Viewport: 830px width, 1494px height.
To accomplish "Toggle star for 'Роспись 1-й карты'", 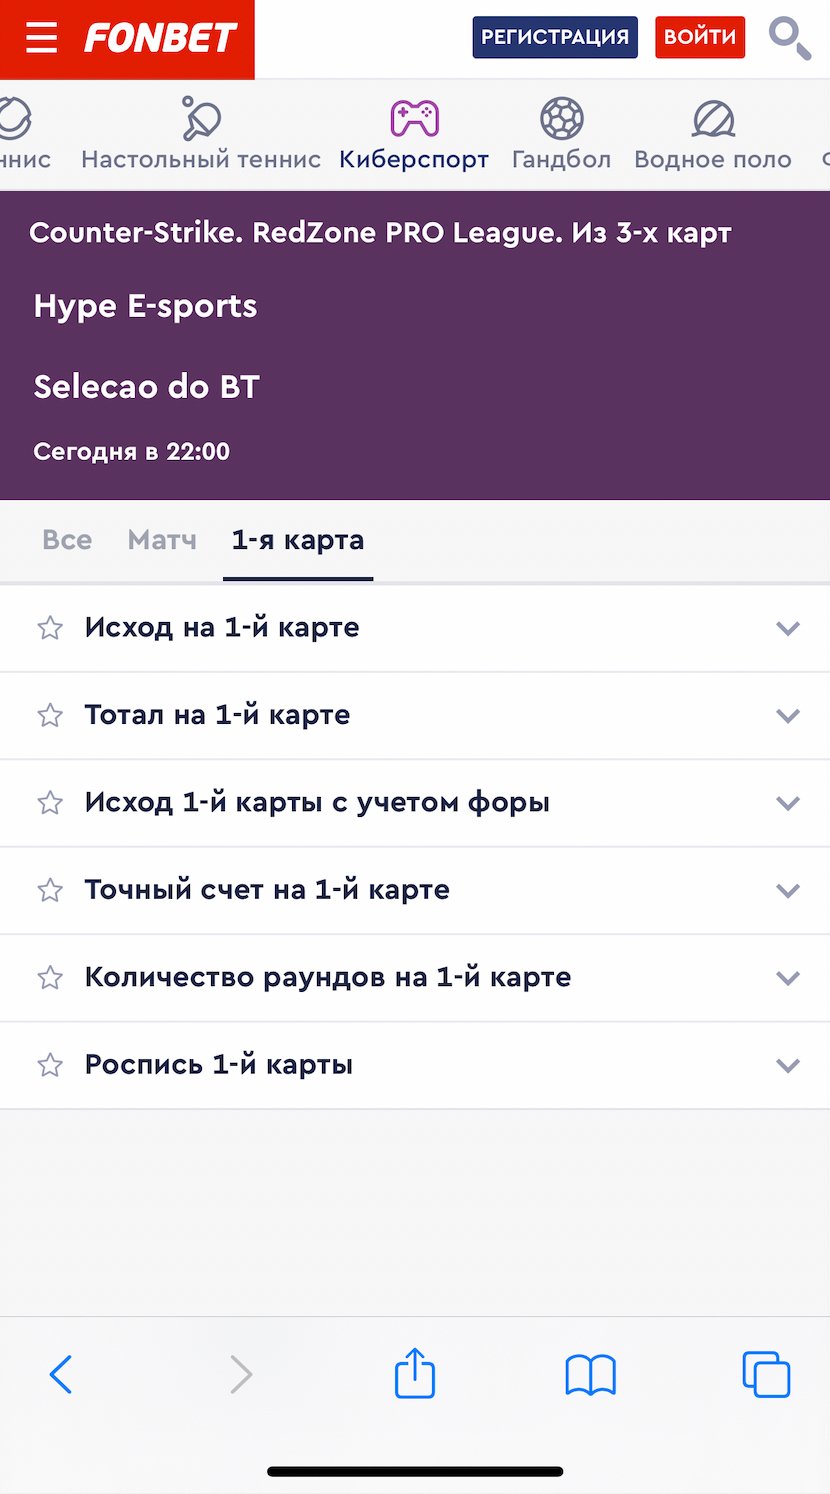I will point(50,1065).
